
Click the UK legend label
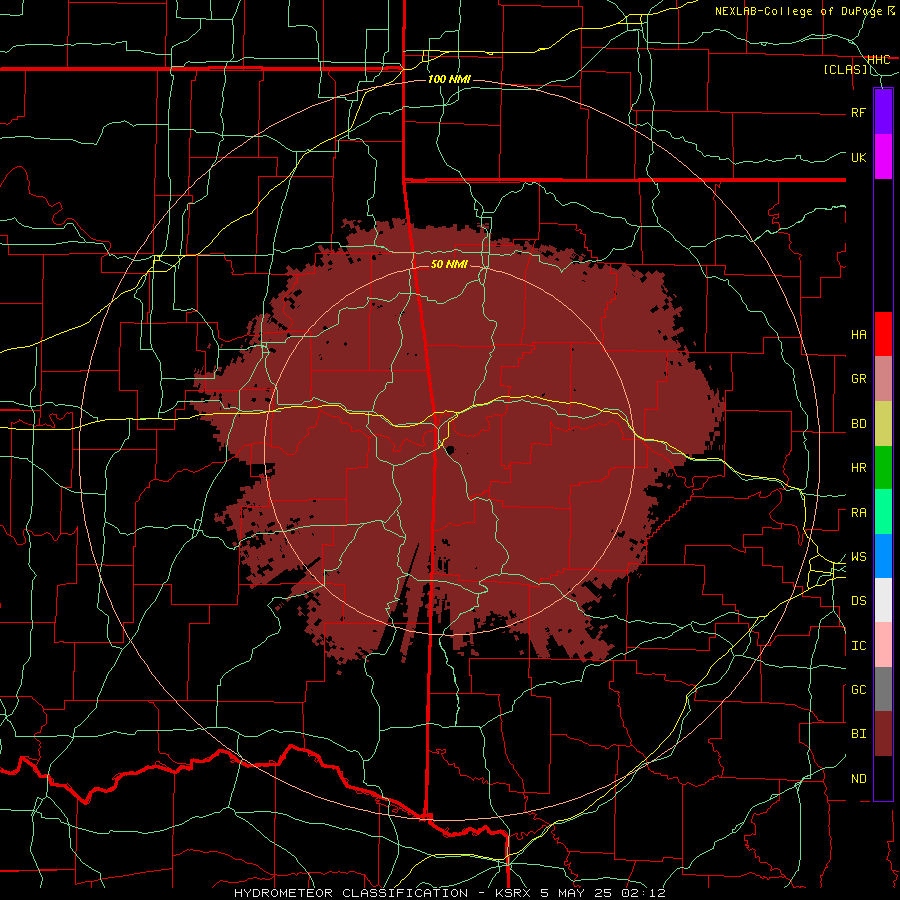pyautogui.click(x=858, y=157)
